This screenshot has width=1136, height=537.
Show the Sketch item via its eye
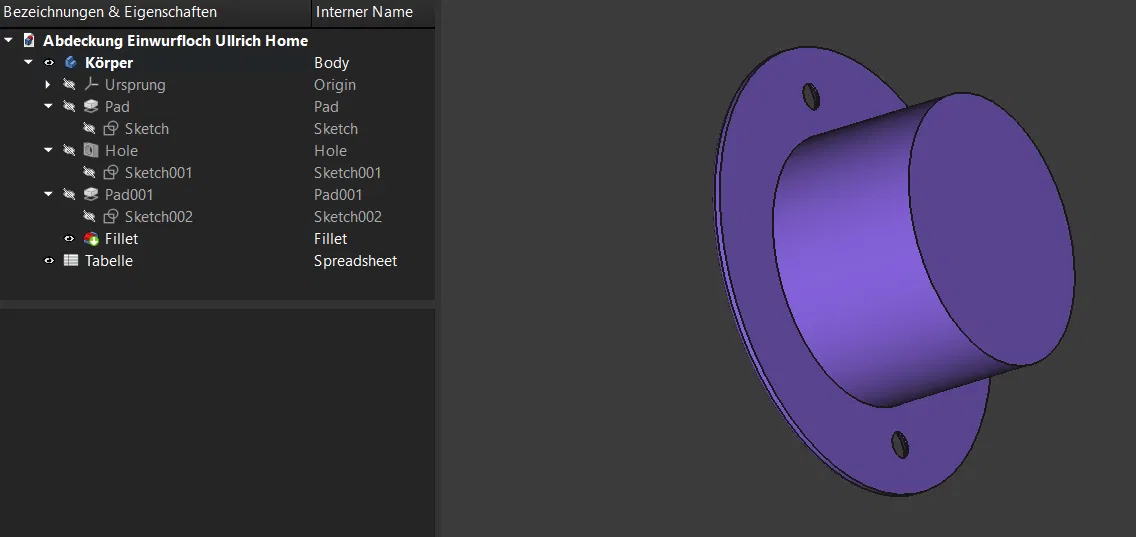pyautogui.click(x=89, y=129)
